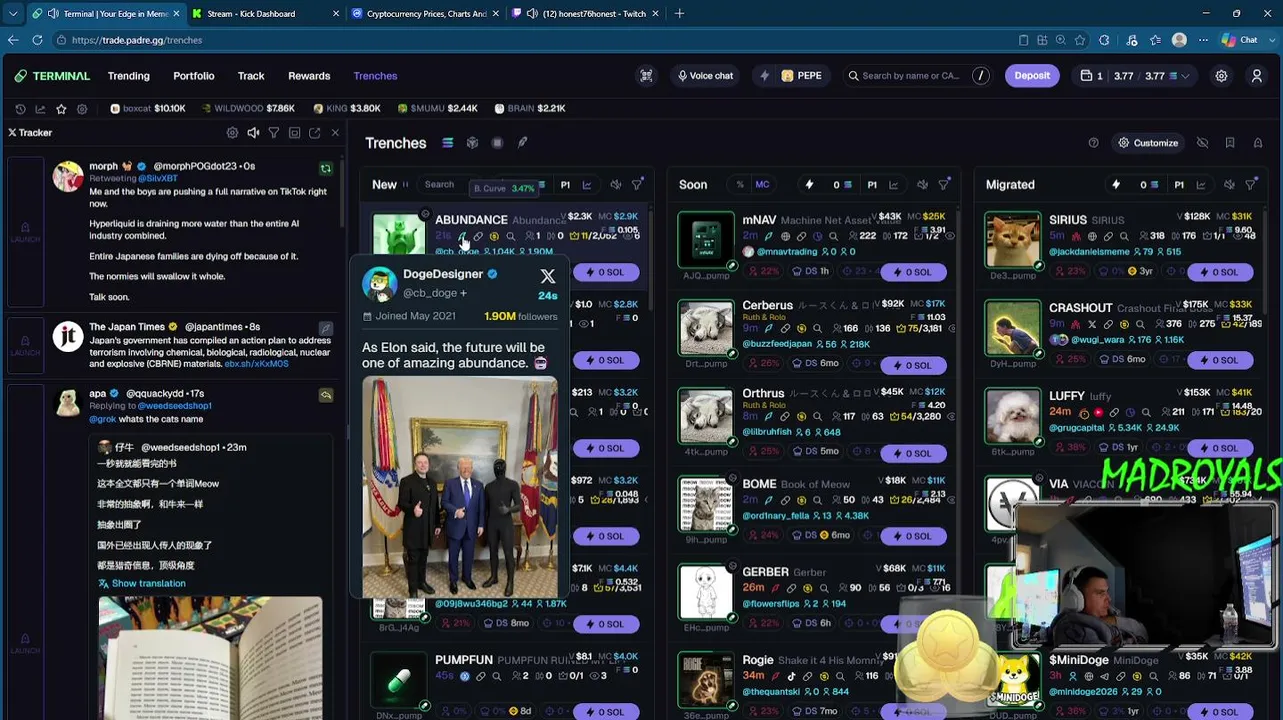Quick buy SIRIUS with 0 SOL
The image size is (1283, 720).
point(1219,272)
